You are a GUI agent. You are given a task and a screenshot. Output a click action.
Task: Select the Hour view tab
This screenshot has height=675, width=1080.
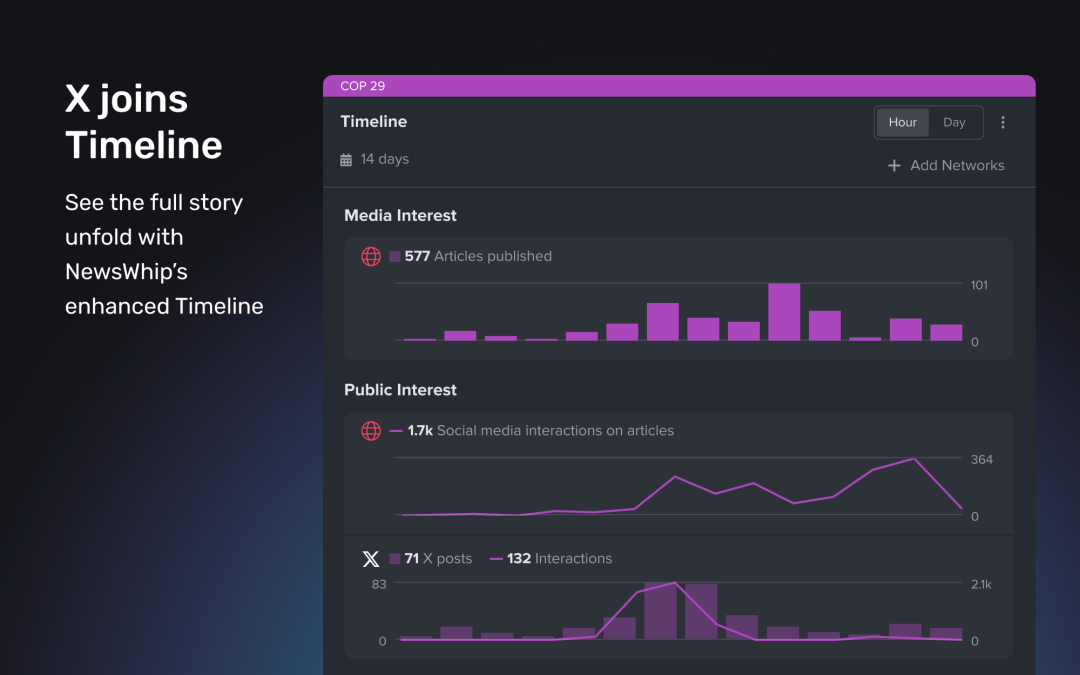(902, 122)
